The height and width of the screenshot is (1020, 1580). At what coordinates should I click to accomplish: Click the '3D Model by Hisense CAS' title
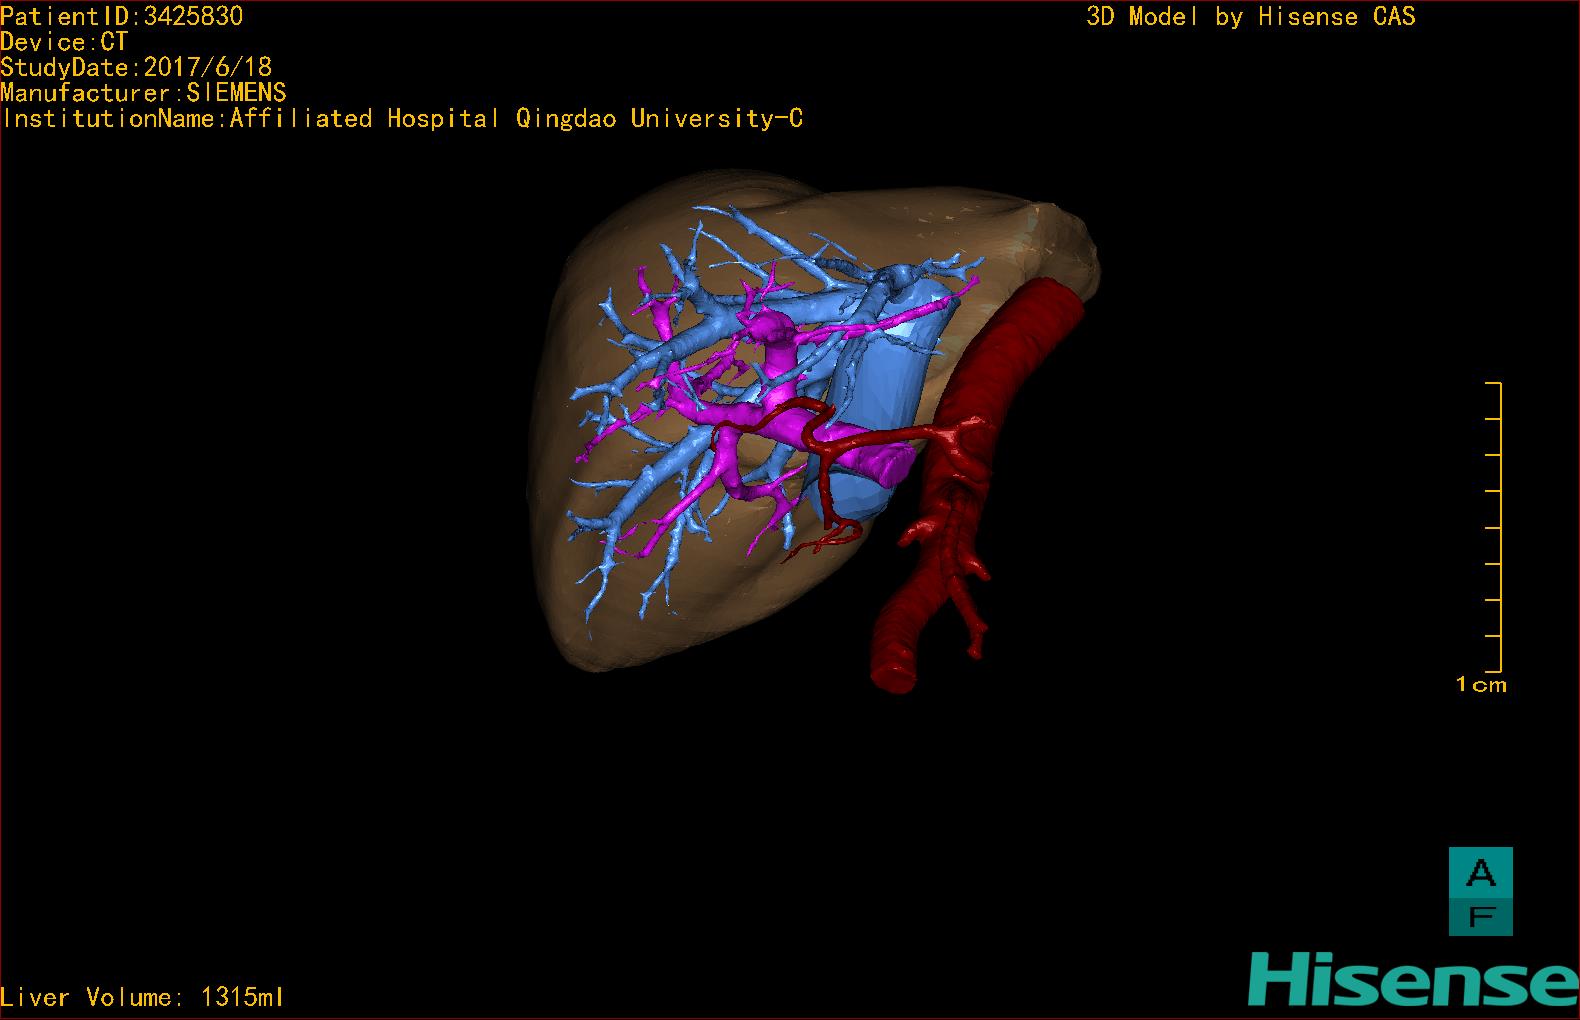tap(1251, 17)
